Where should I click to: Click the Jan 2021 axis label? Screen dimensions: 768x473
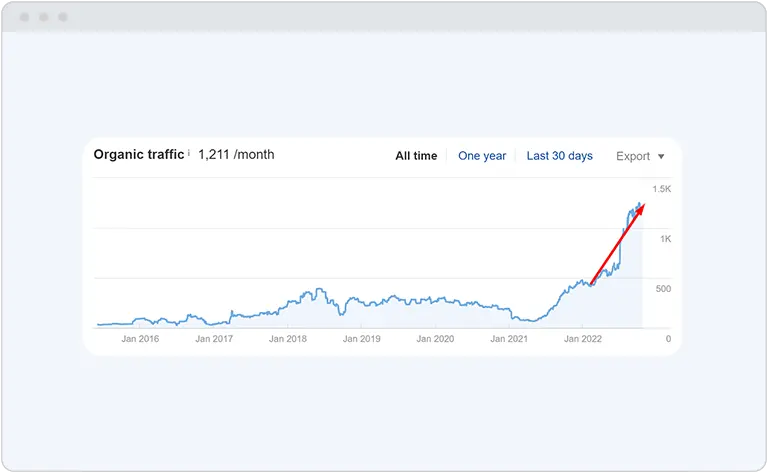tap(509, 338)
